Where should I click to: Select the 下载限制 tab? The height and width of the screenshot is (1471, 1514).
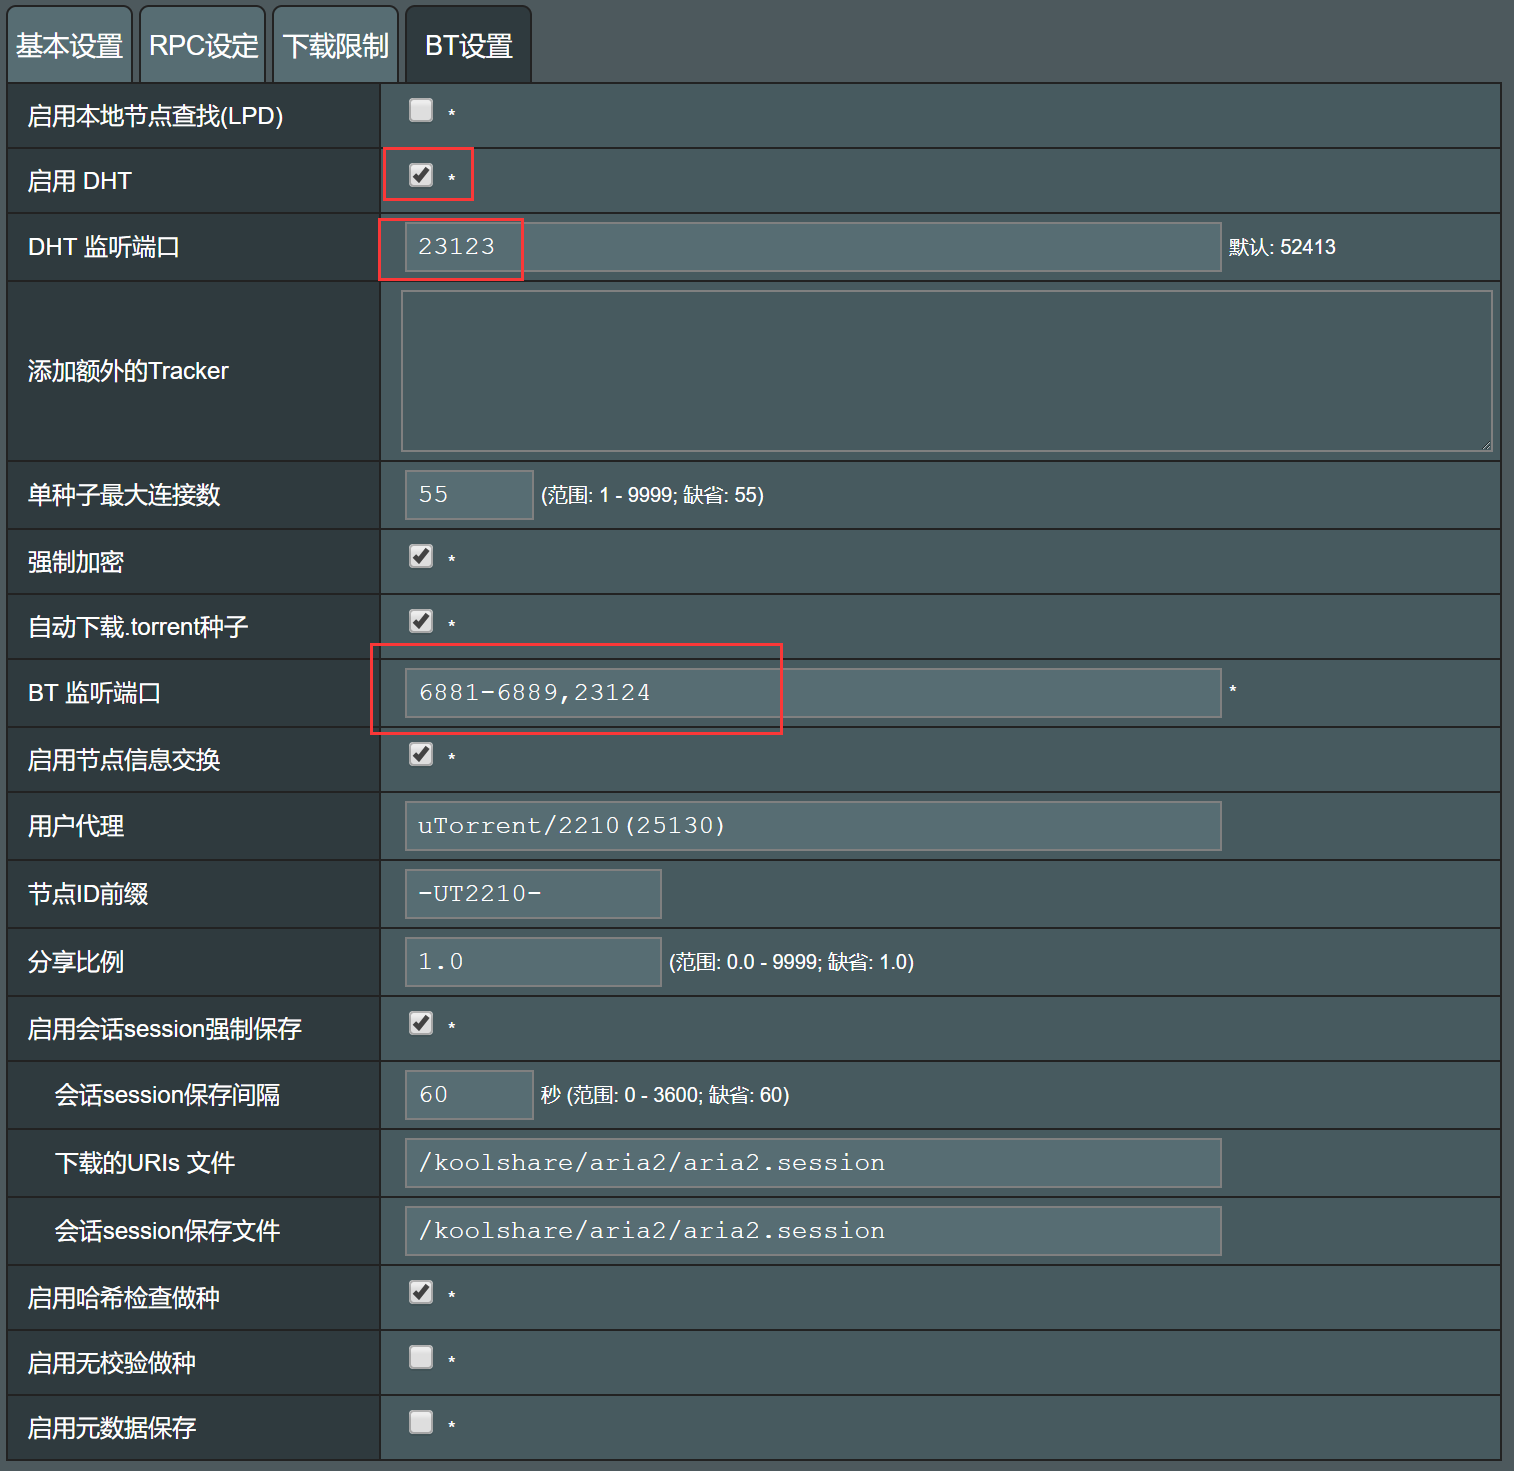335,46
